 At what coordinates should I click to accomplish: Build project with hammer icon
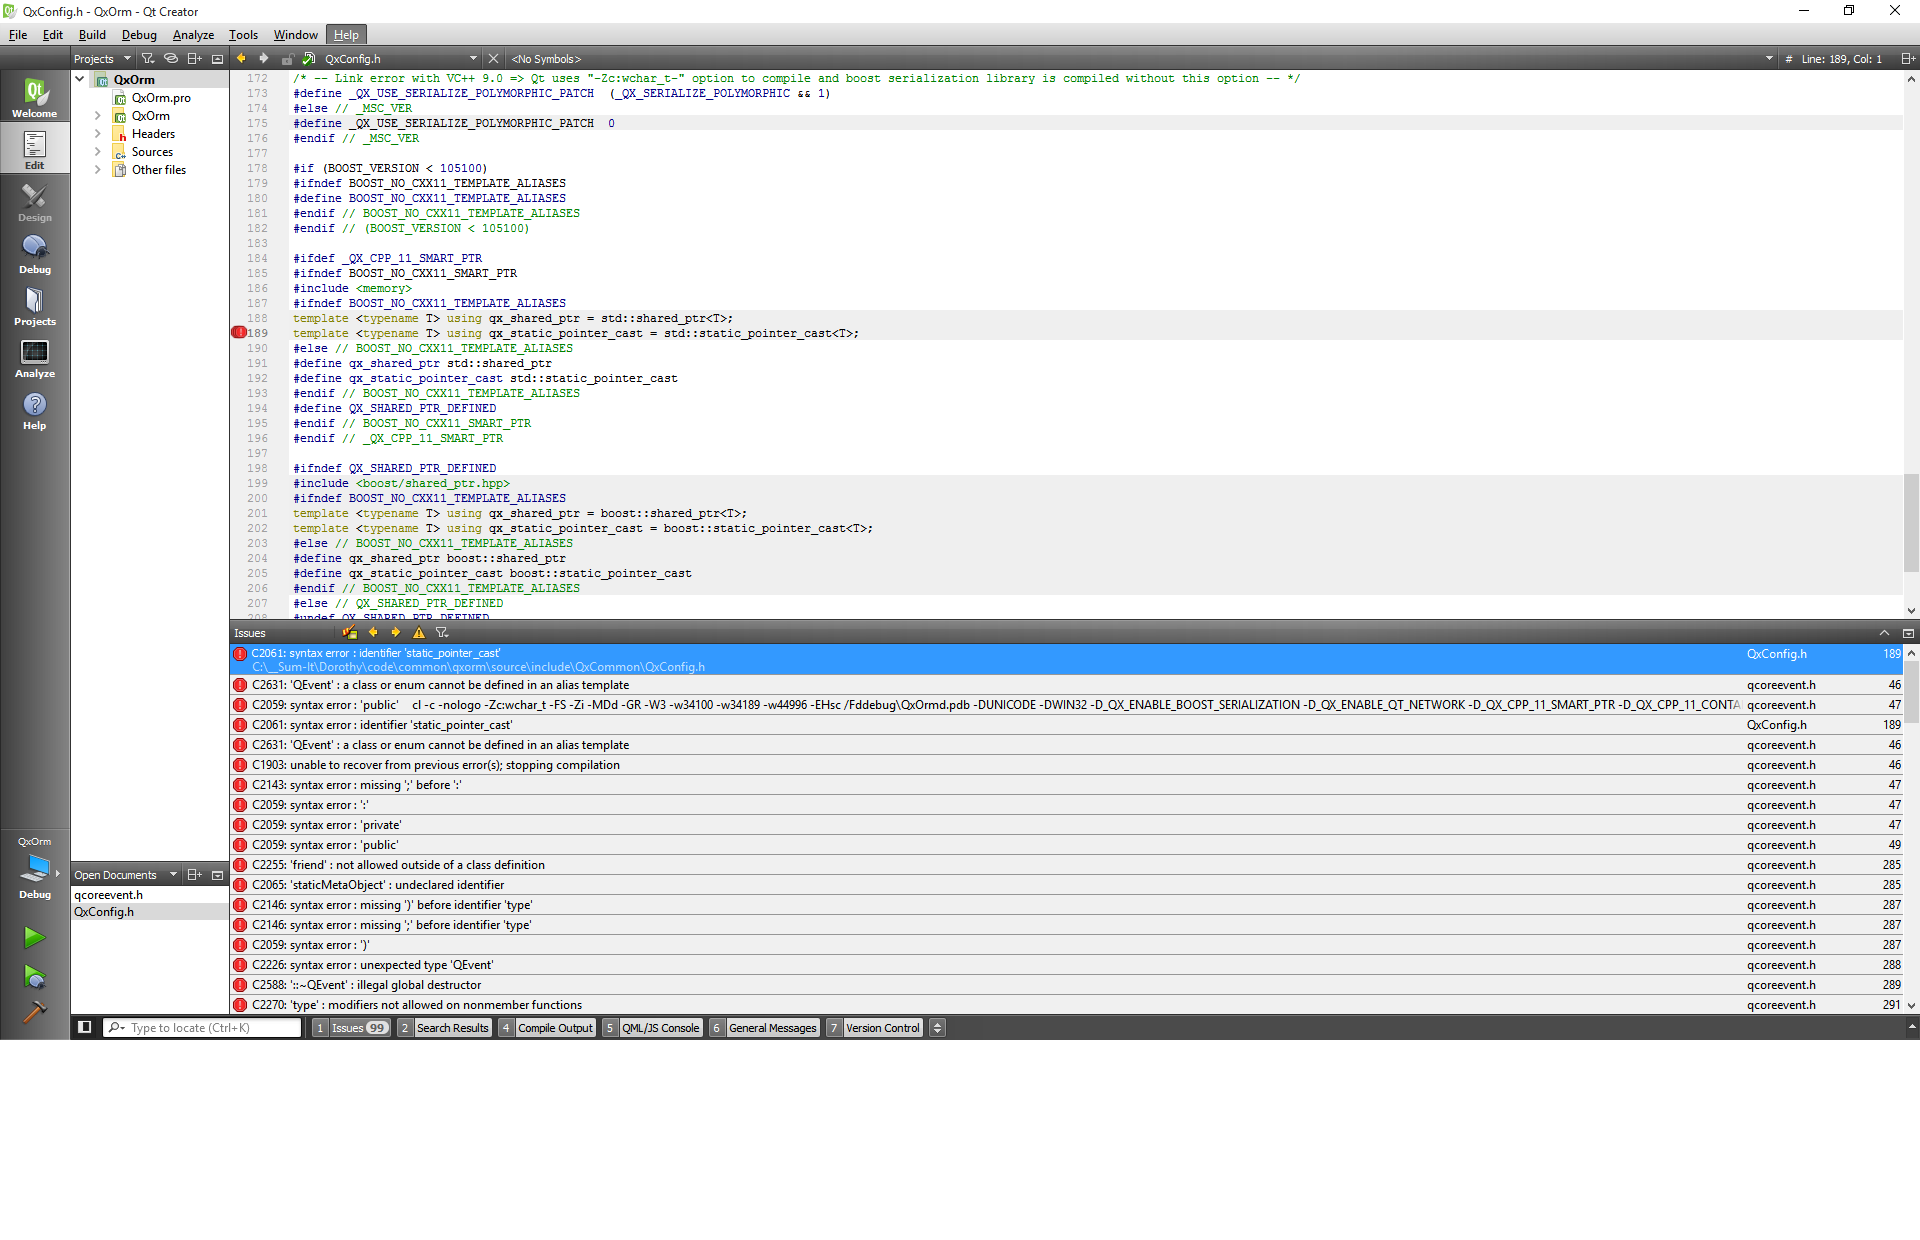35,1012
